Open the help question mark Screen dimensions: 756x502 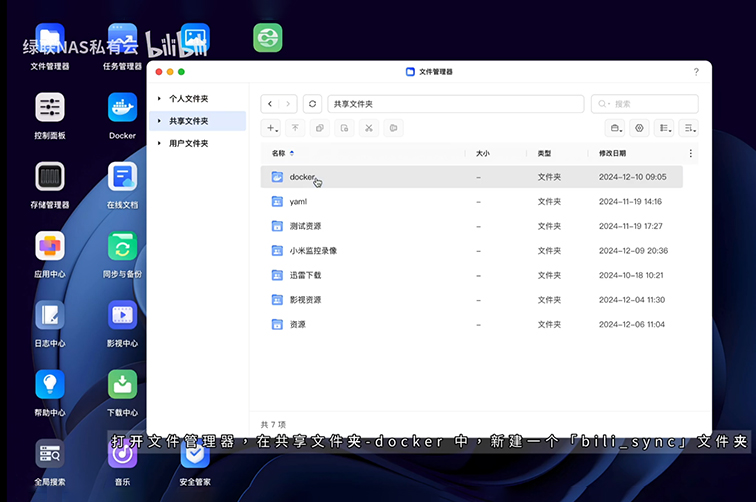pos(696,72)
